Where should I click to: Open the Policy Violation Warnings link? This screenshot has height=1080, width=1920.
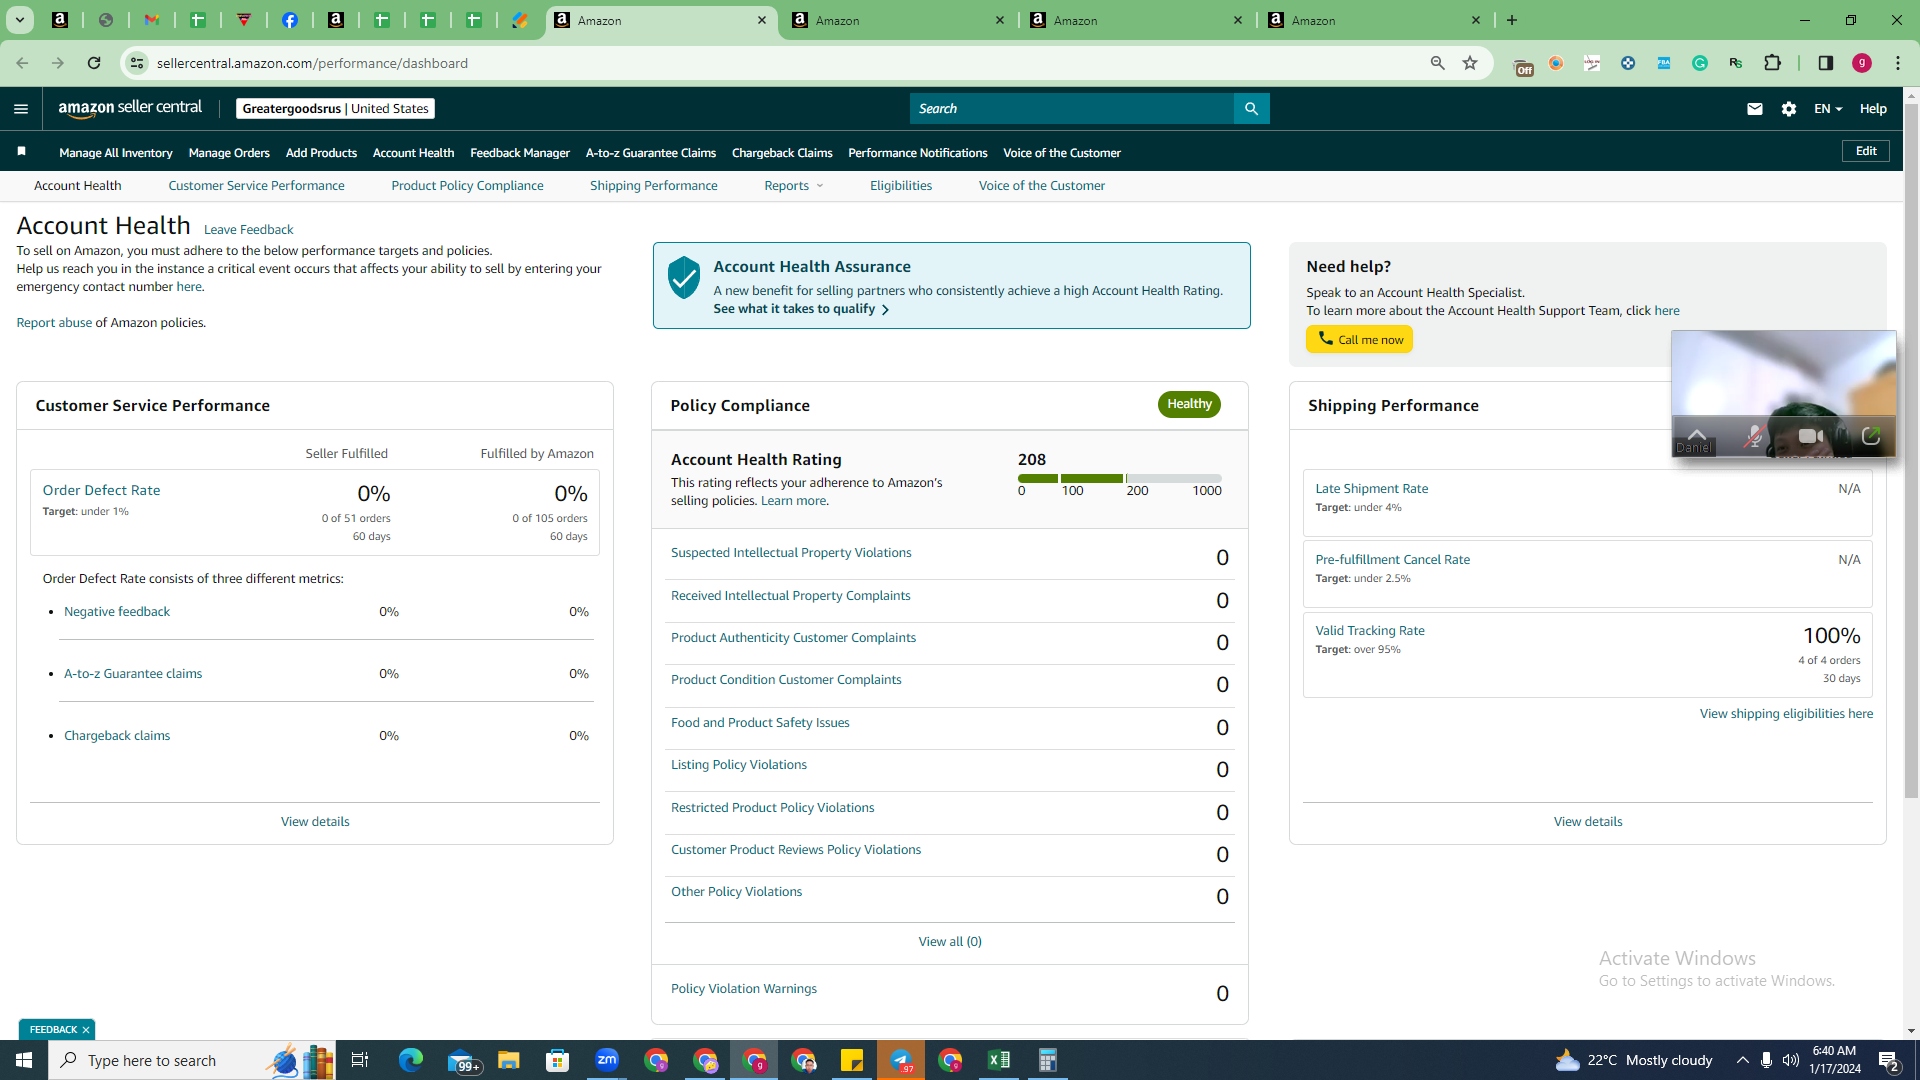pos(744,989)
